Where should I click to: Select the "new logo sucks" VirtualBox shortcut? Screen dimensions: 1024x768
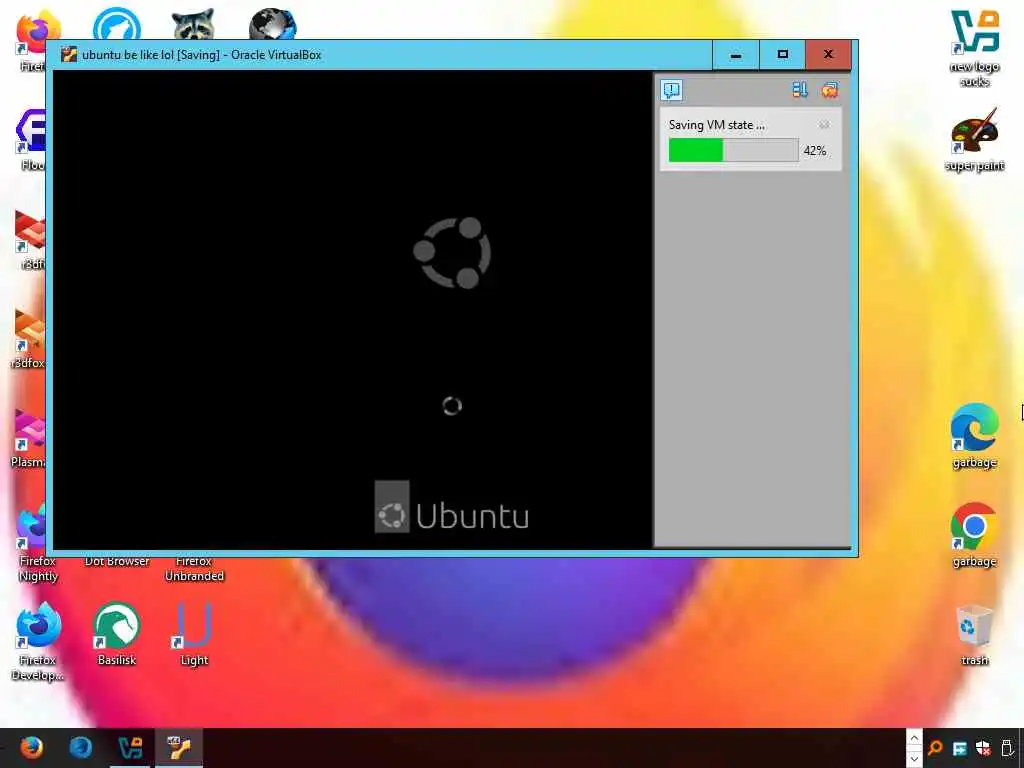point(974,48)
